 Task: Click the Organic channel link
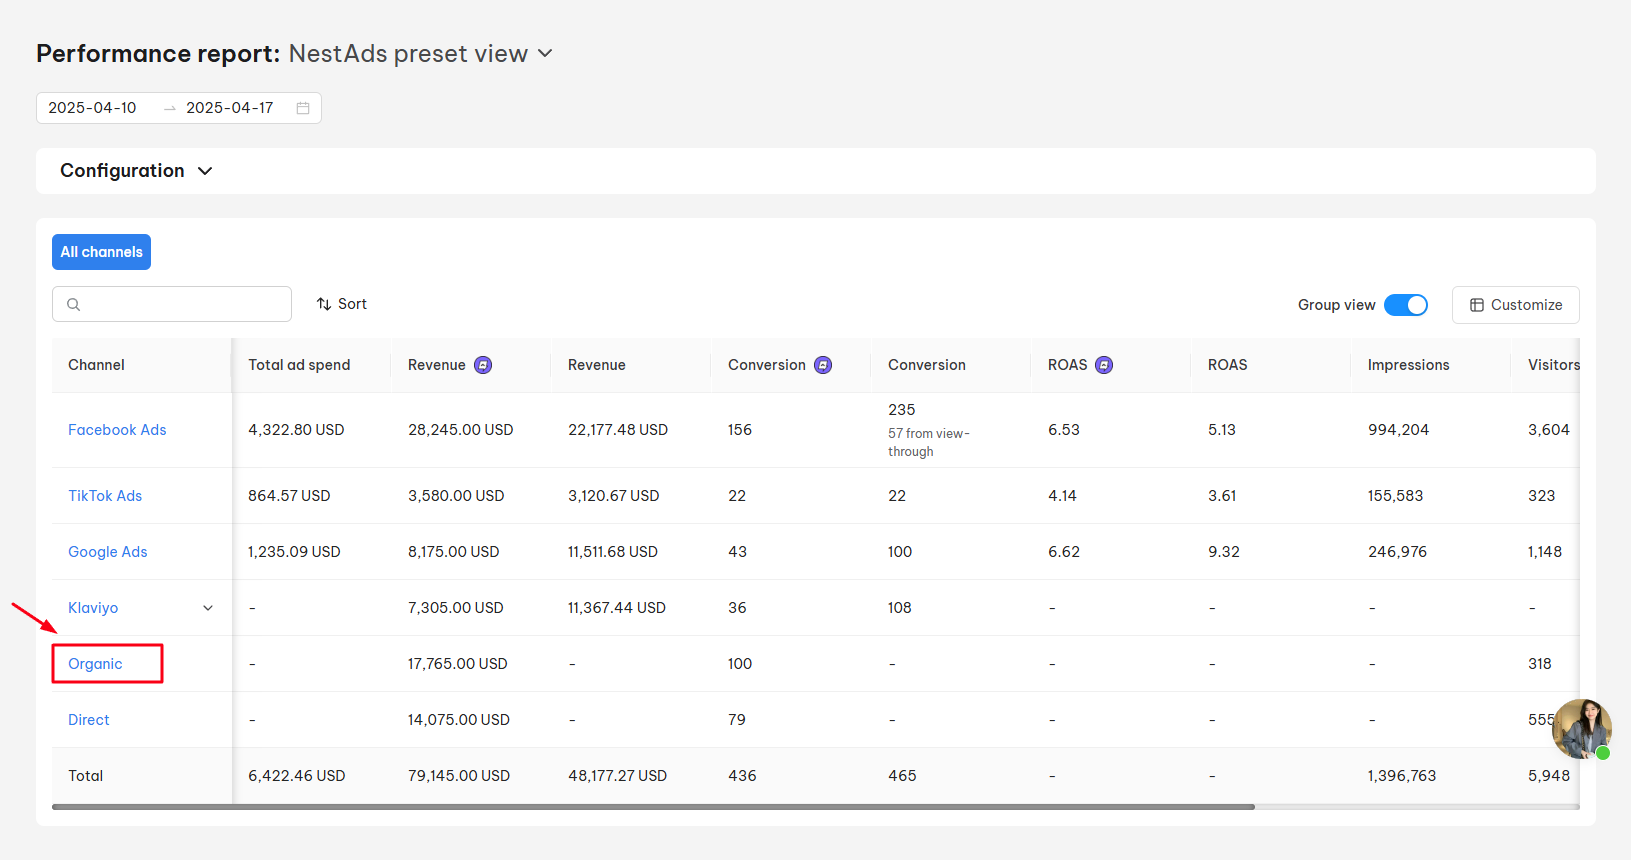point(95,664)
